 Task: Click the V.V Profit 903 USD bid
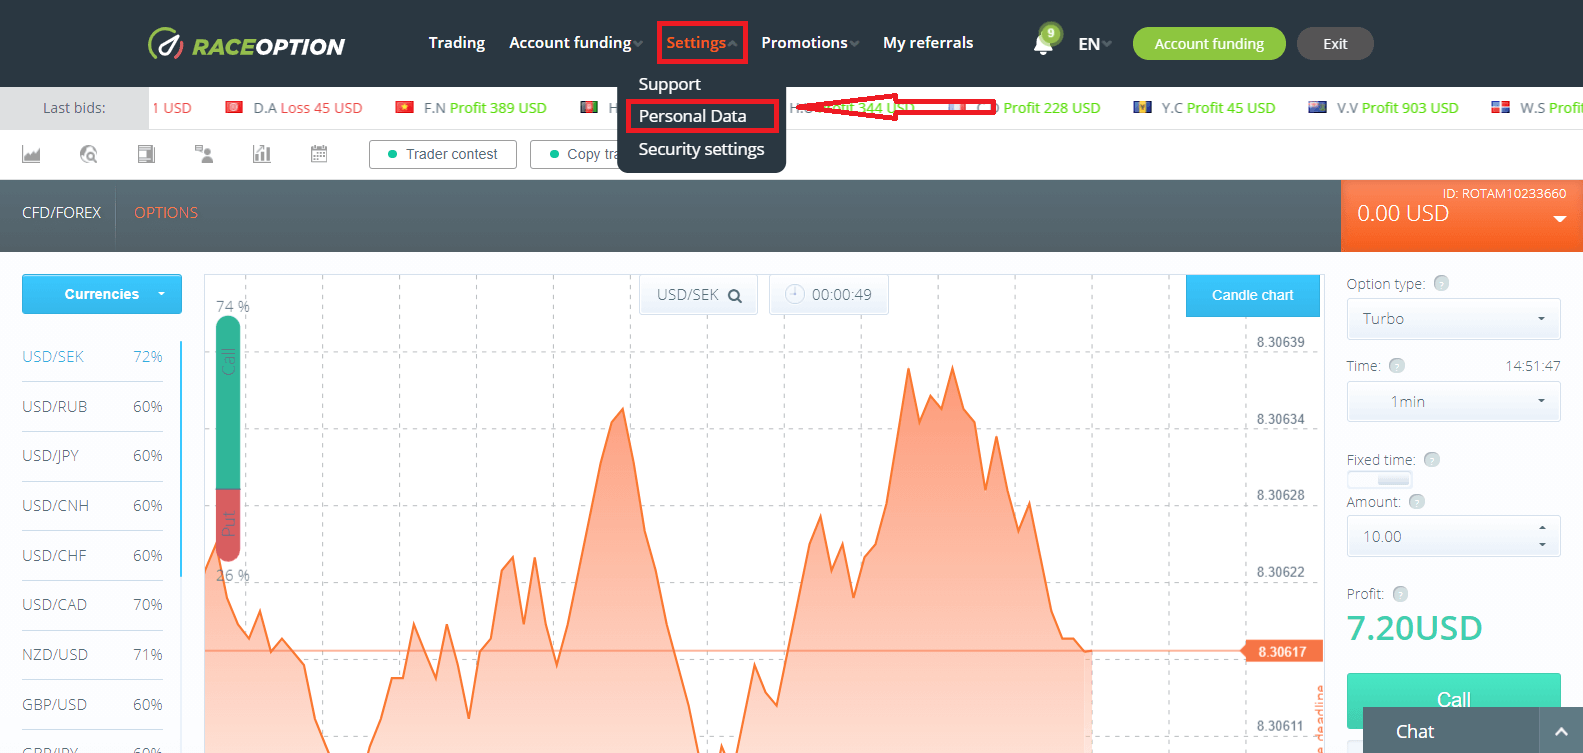coord(1383,108)
